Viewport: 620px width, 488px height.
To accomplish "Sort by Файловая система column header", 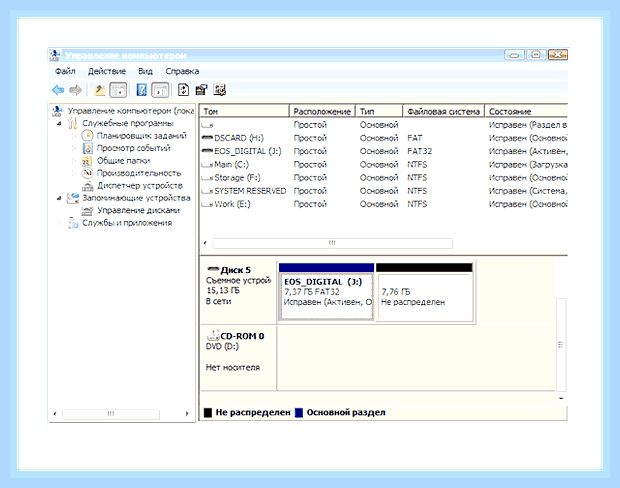I will (443, 111).
